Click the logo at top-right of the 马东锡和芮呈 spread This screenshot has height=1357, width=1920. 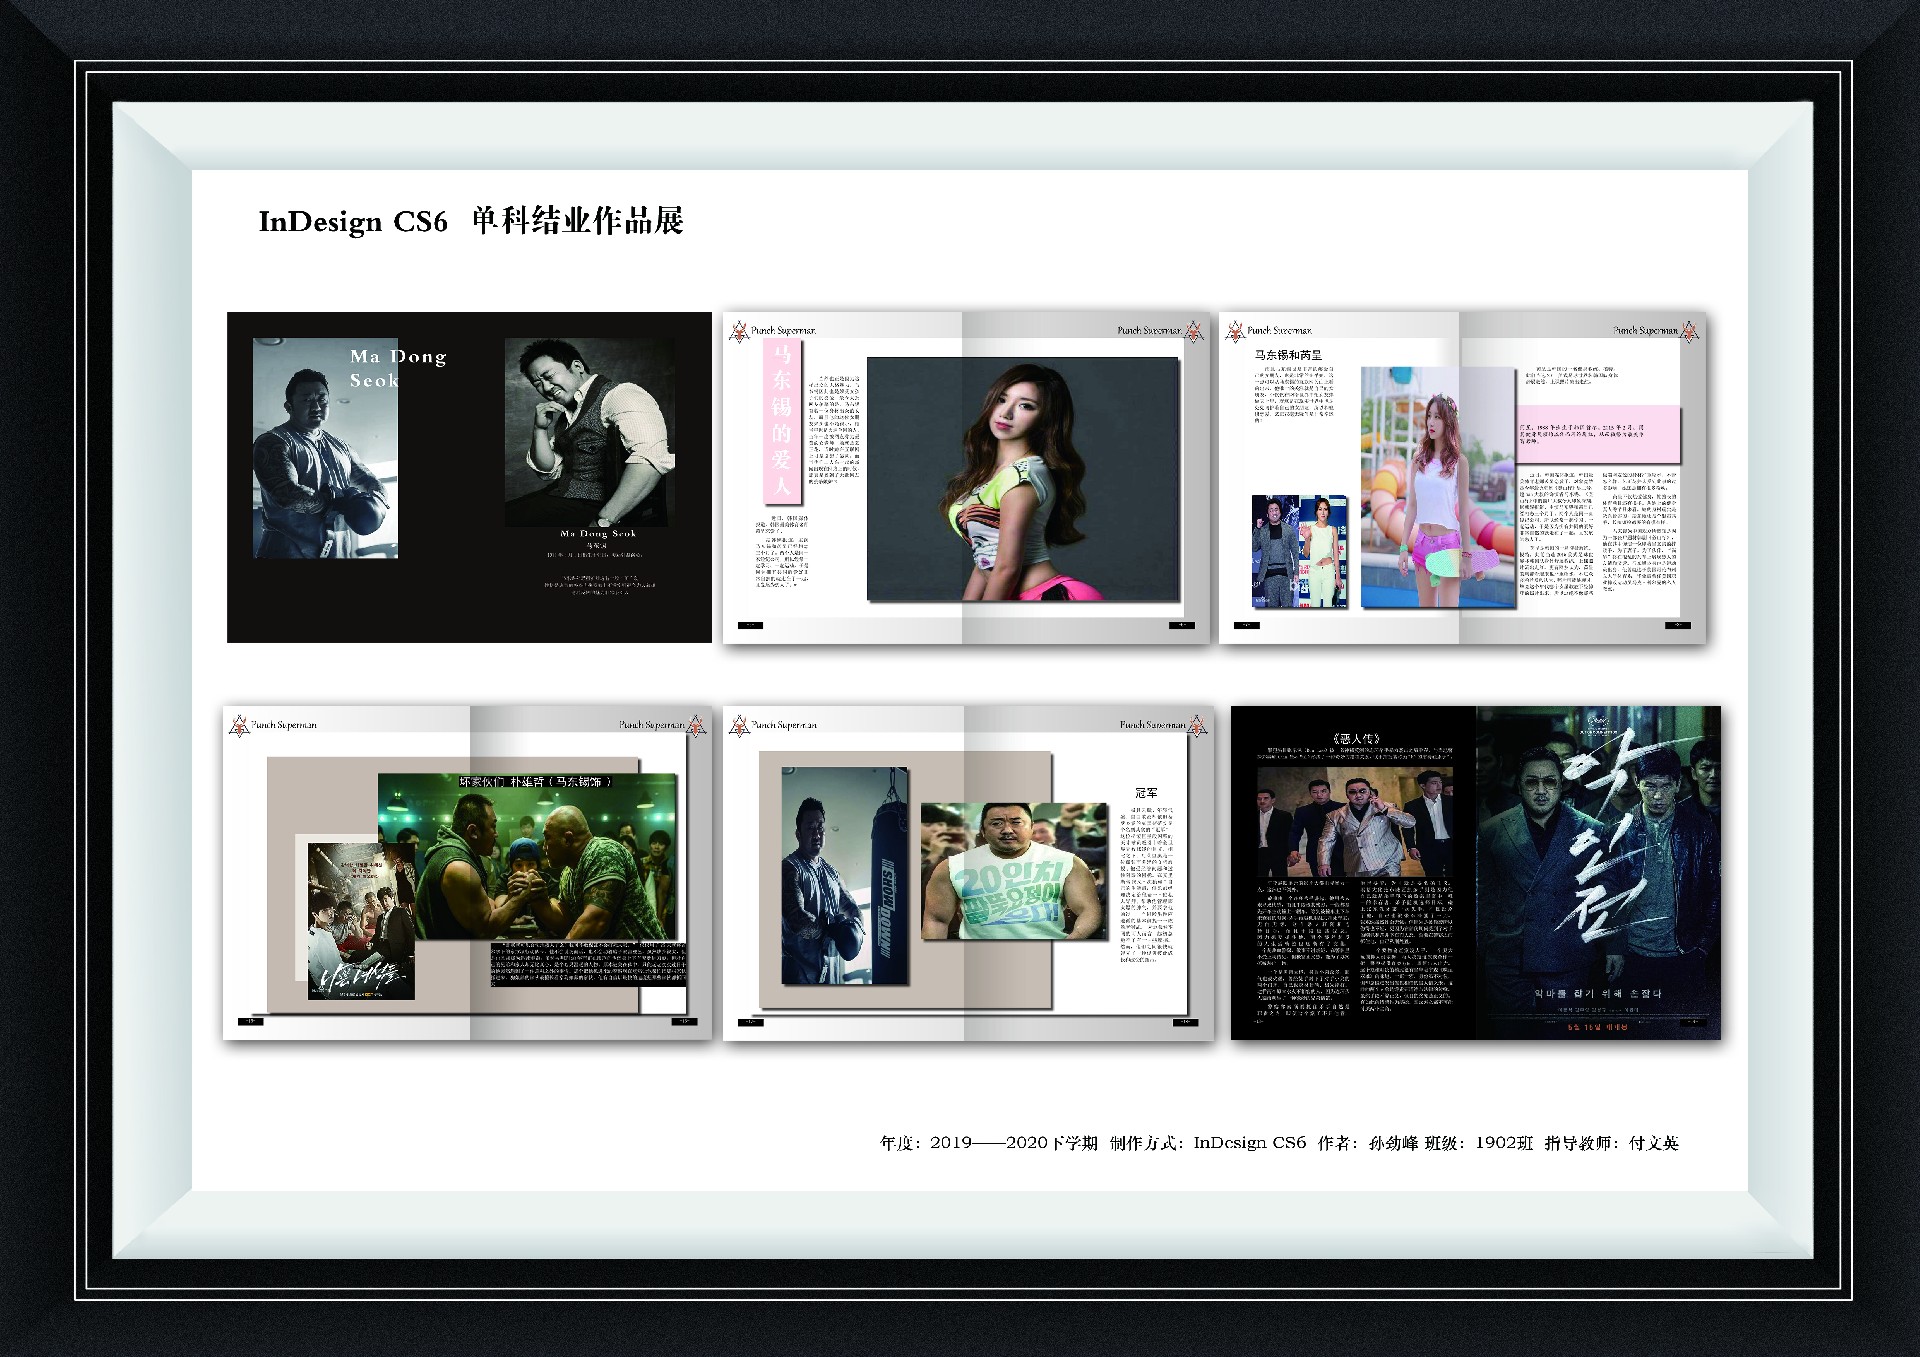click(x=1689, y=331)
